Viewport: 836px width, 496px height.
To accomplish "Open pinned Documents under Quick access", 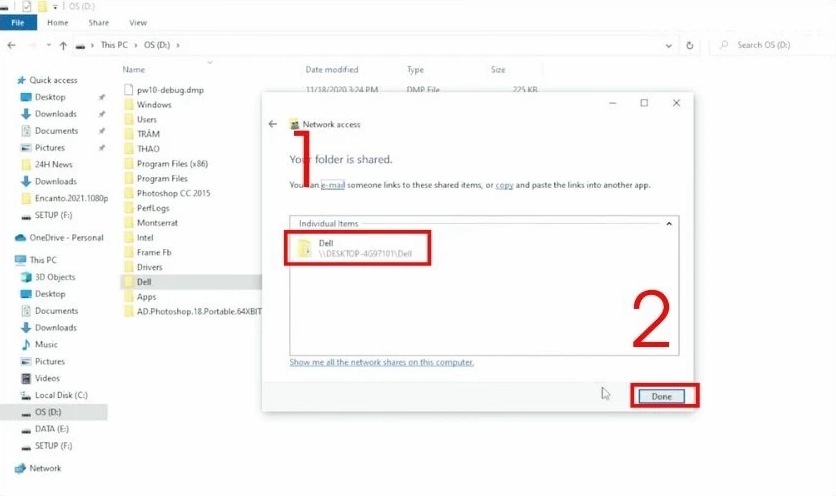I will (56, 131).
